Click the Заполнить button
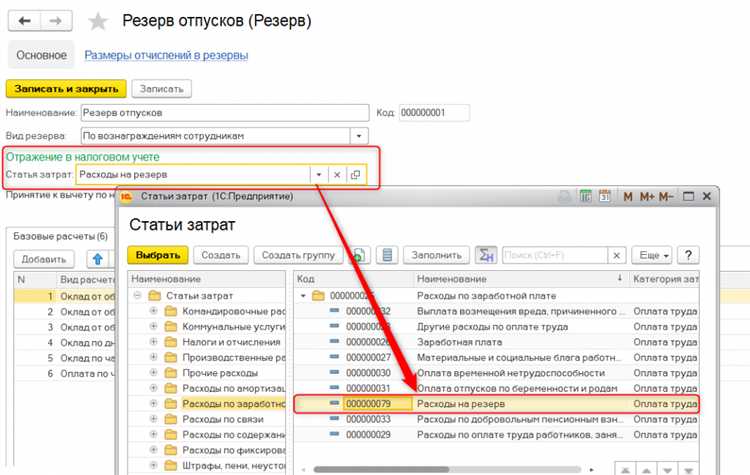The image size is (750, 475). tap(436, 255)
